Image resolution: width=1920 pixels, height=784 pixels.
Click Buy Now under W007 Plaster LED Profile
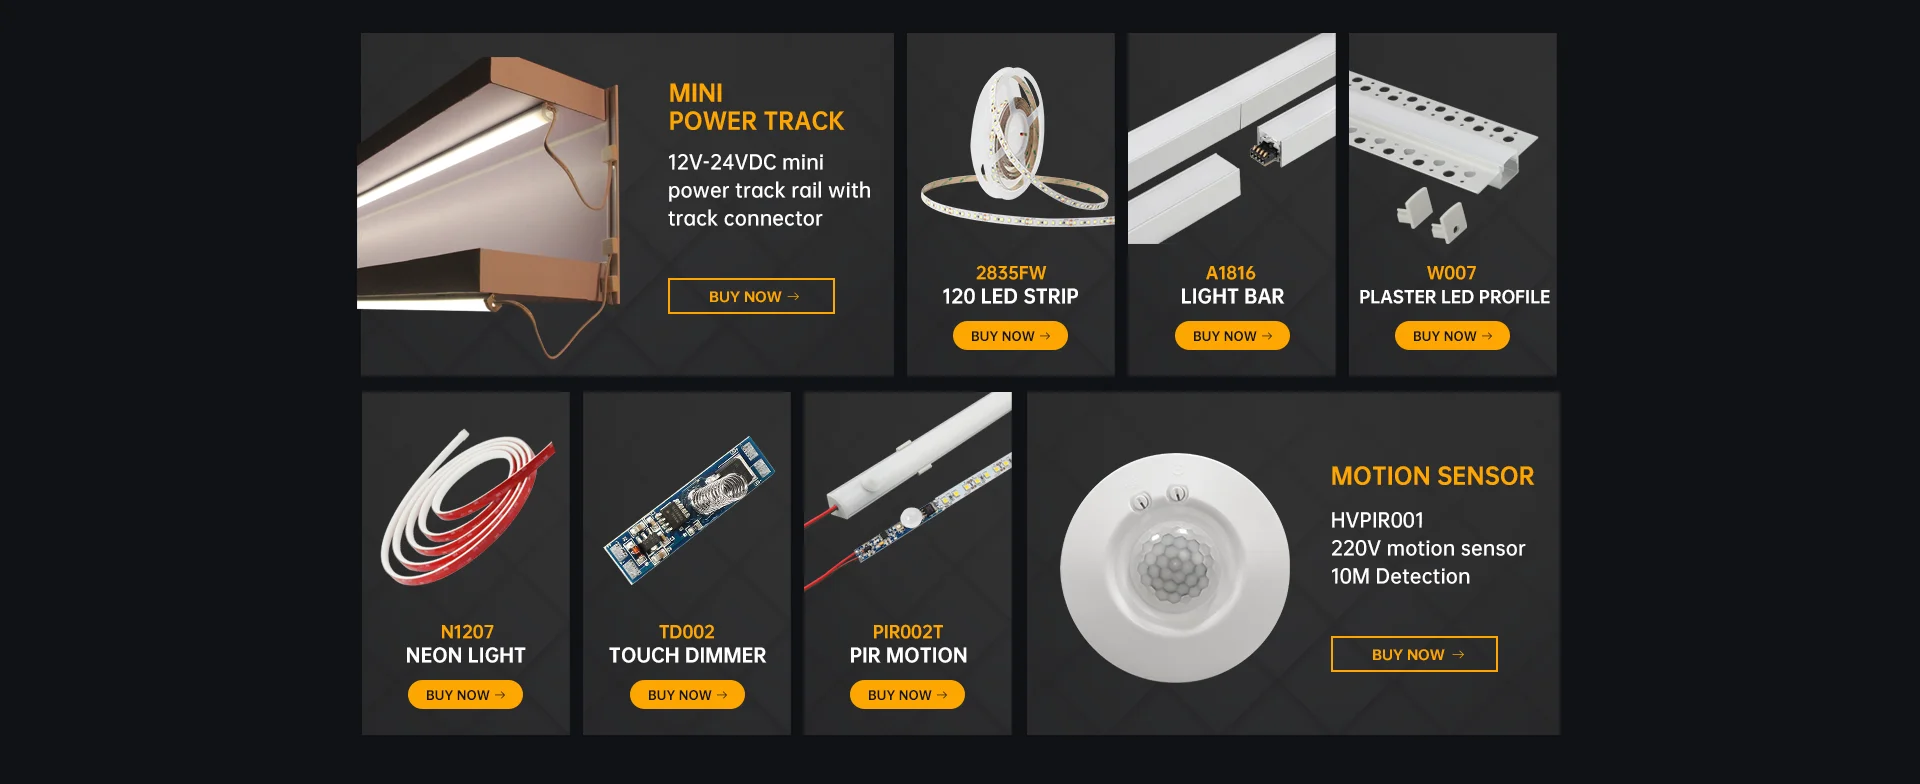click(x=1452, y=336)
